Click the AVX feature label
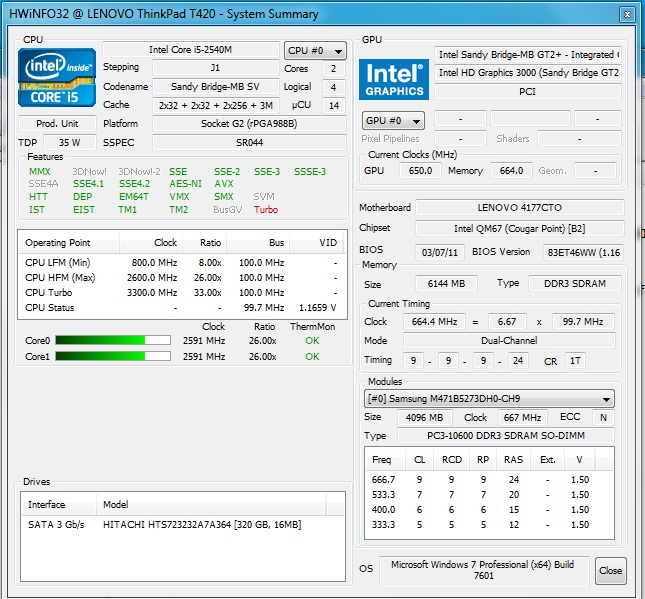 [224, 183]
